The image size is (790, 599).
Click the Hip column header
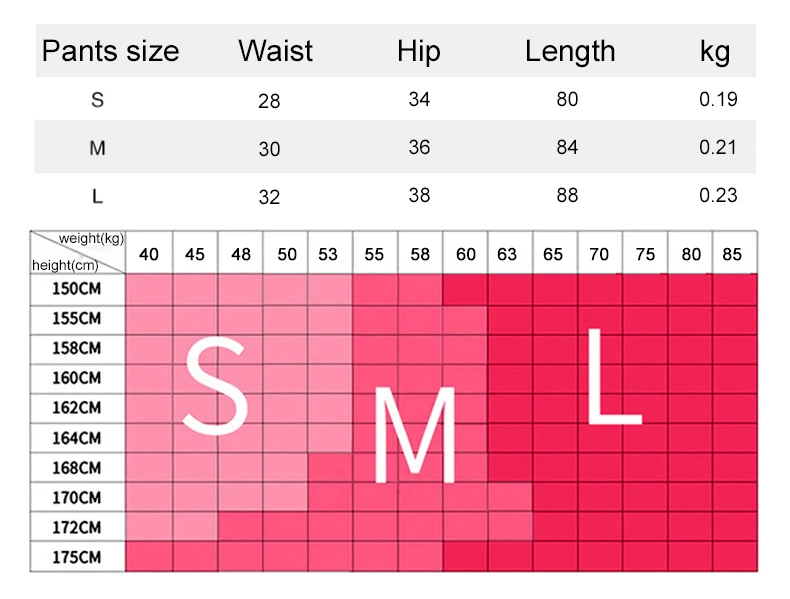click(418, 51)
